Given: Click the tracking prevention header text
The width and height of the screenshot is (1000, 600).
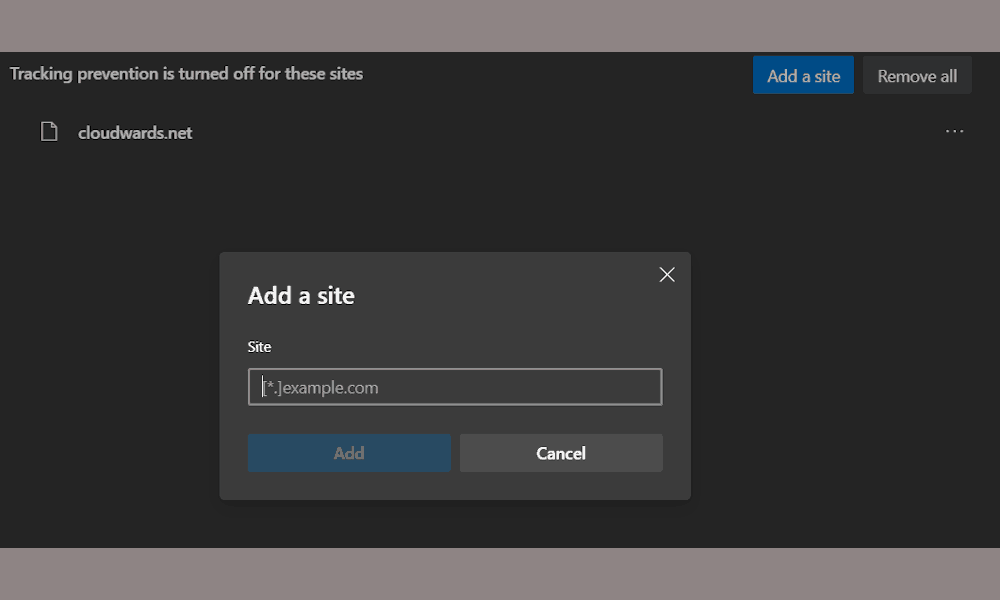Looking at the screenshot, I should coord(186,73).
